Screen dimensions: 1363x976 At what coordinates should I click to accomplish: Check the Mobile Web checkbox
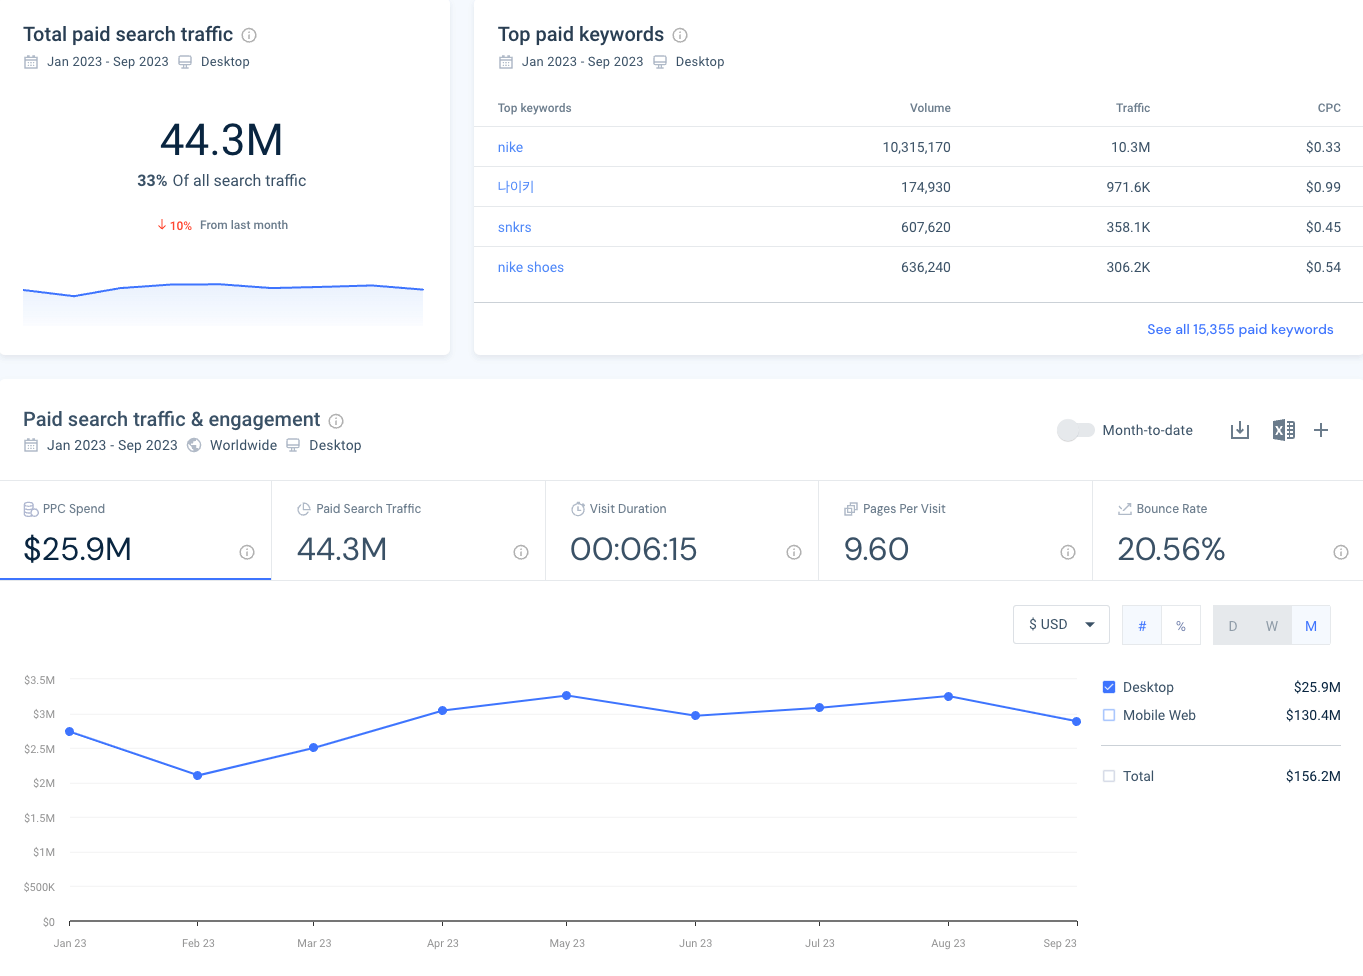click(x=1109, y=715)
